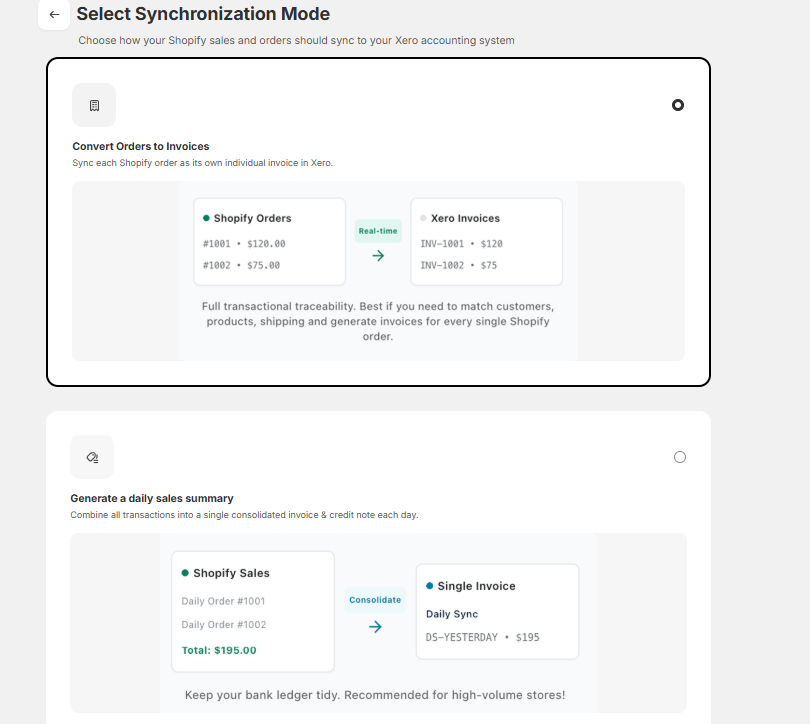Click the 'Combine all transactions' subtitle

coord(244,515)
